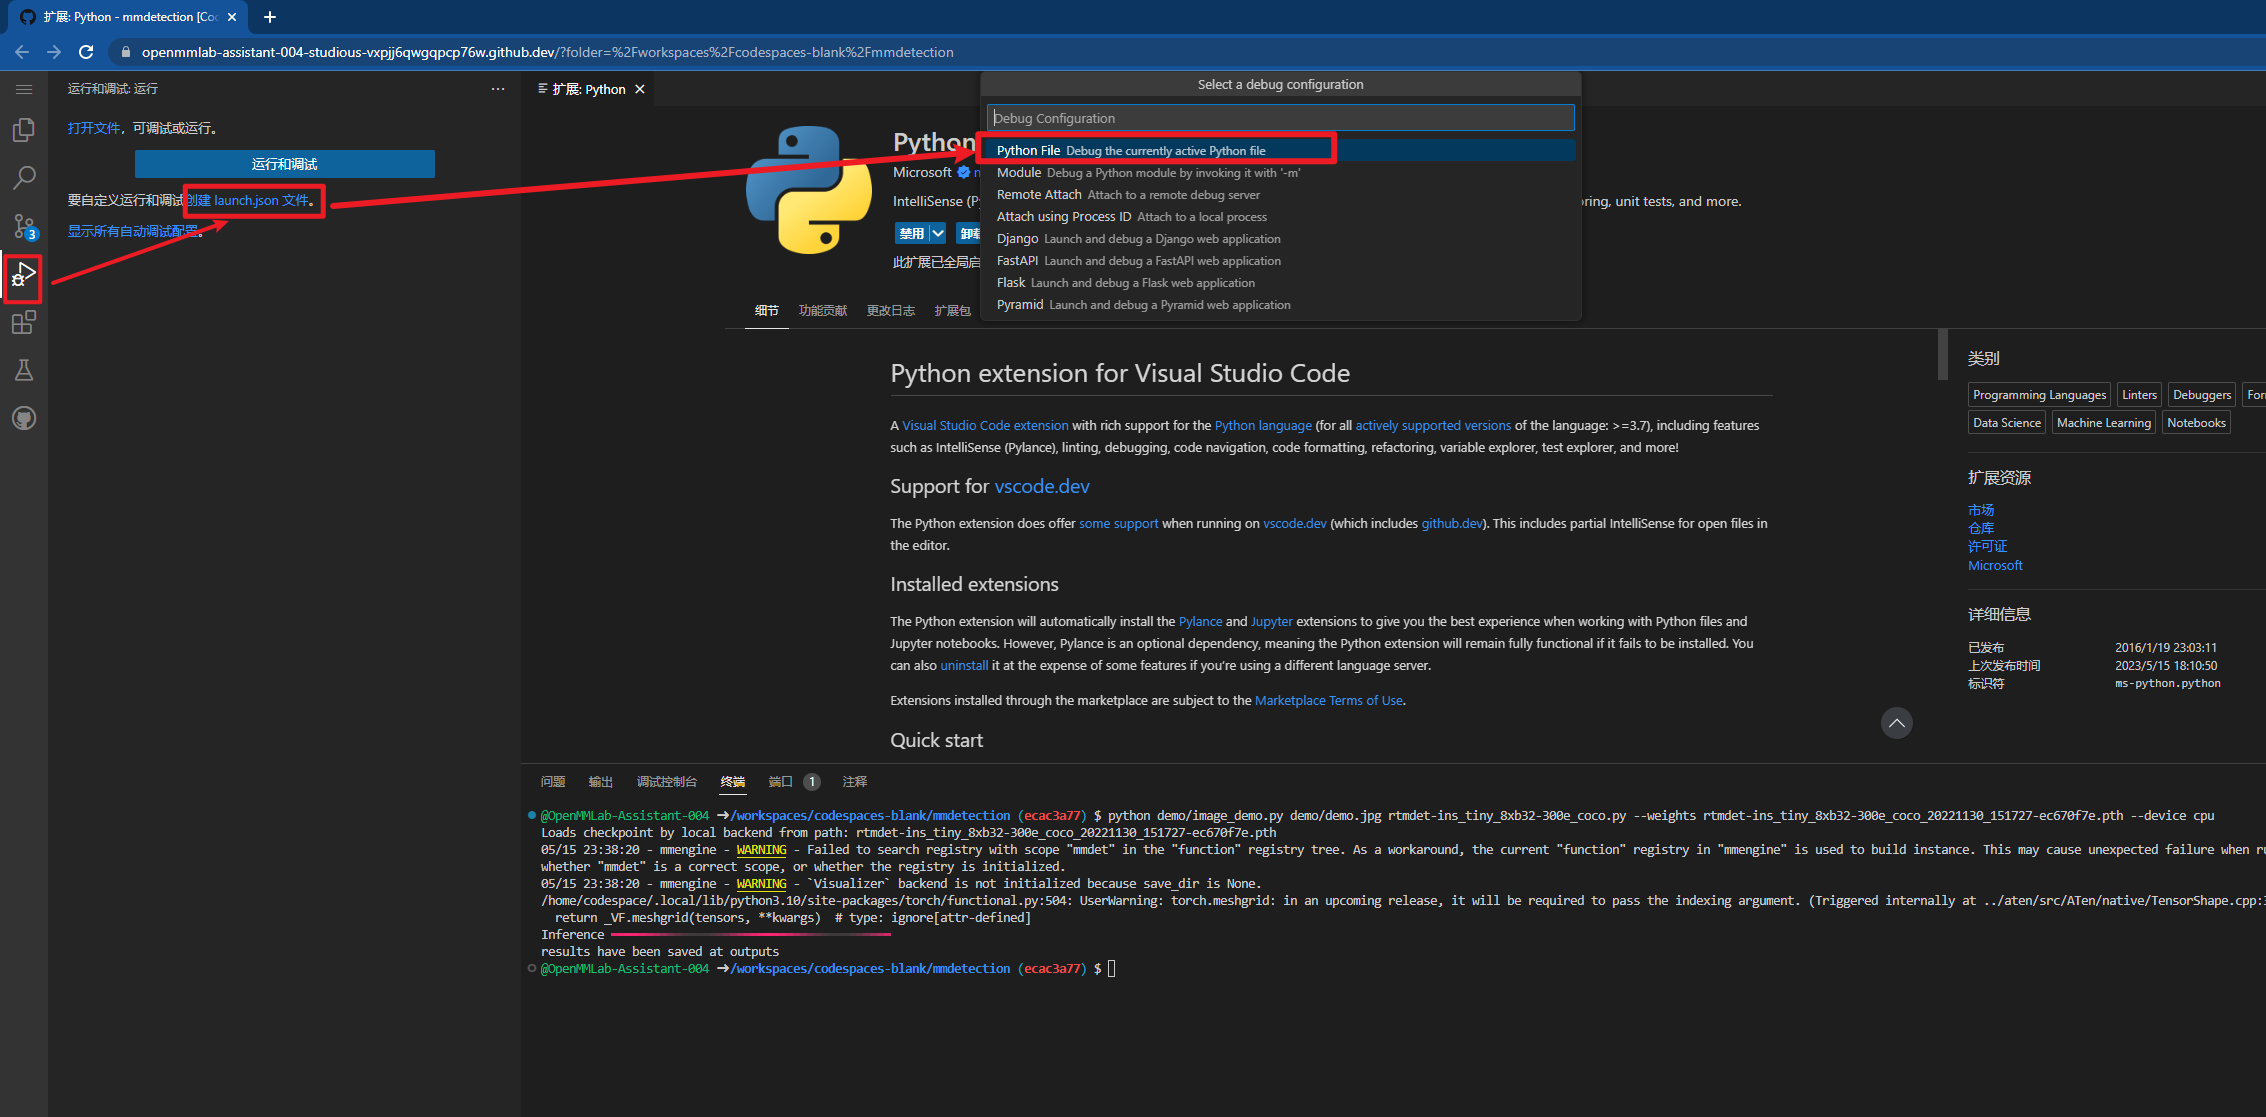
Task: Open the Explorer files view
Action: (x=24, y=130)
